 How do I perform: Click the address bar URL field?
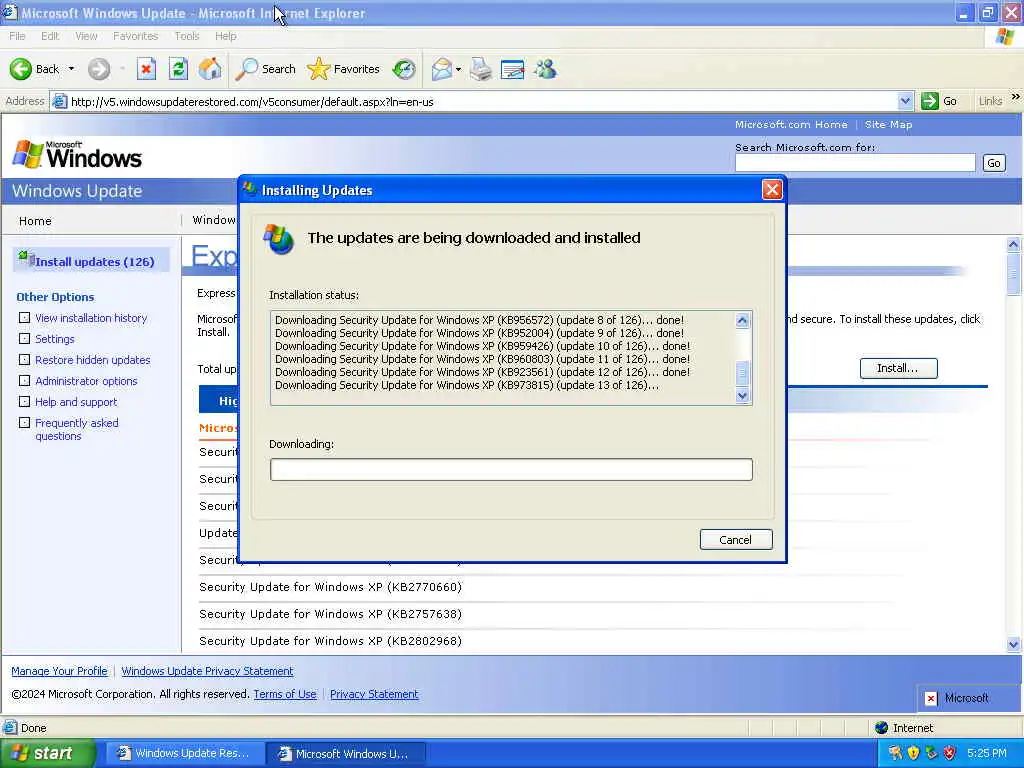483,101
